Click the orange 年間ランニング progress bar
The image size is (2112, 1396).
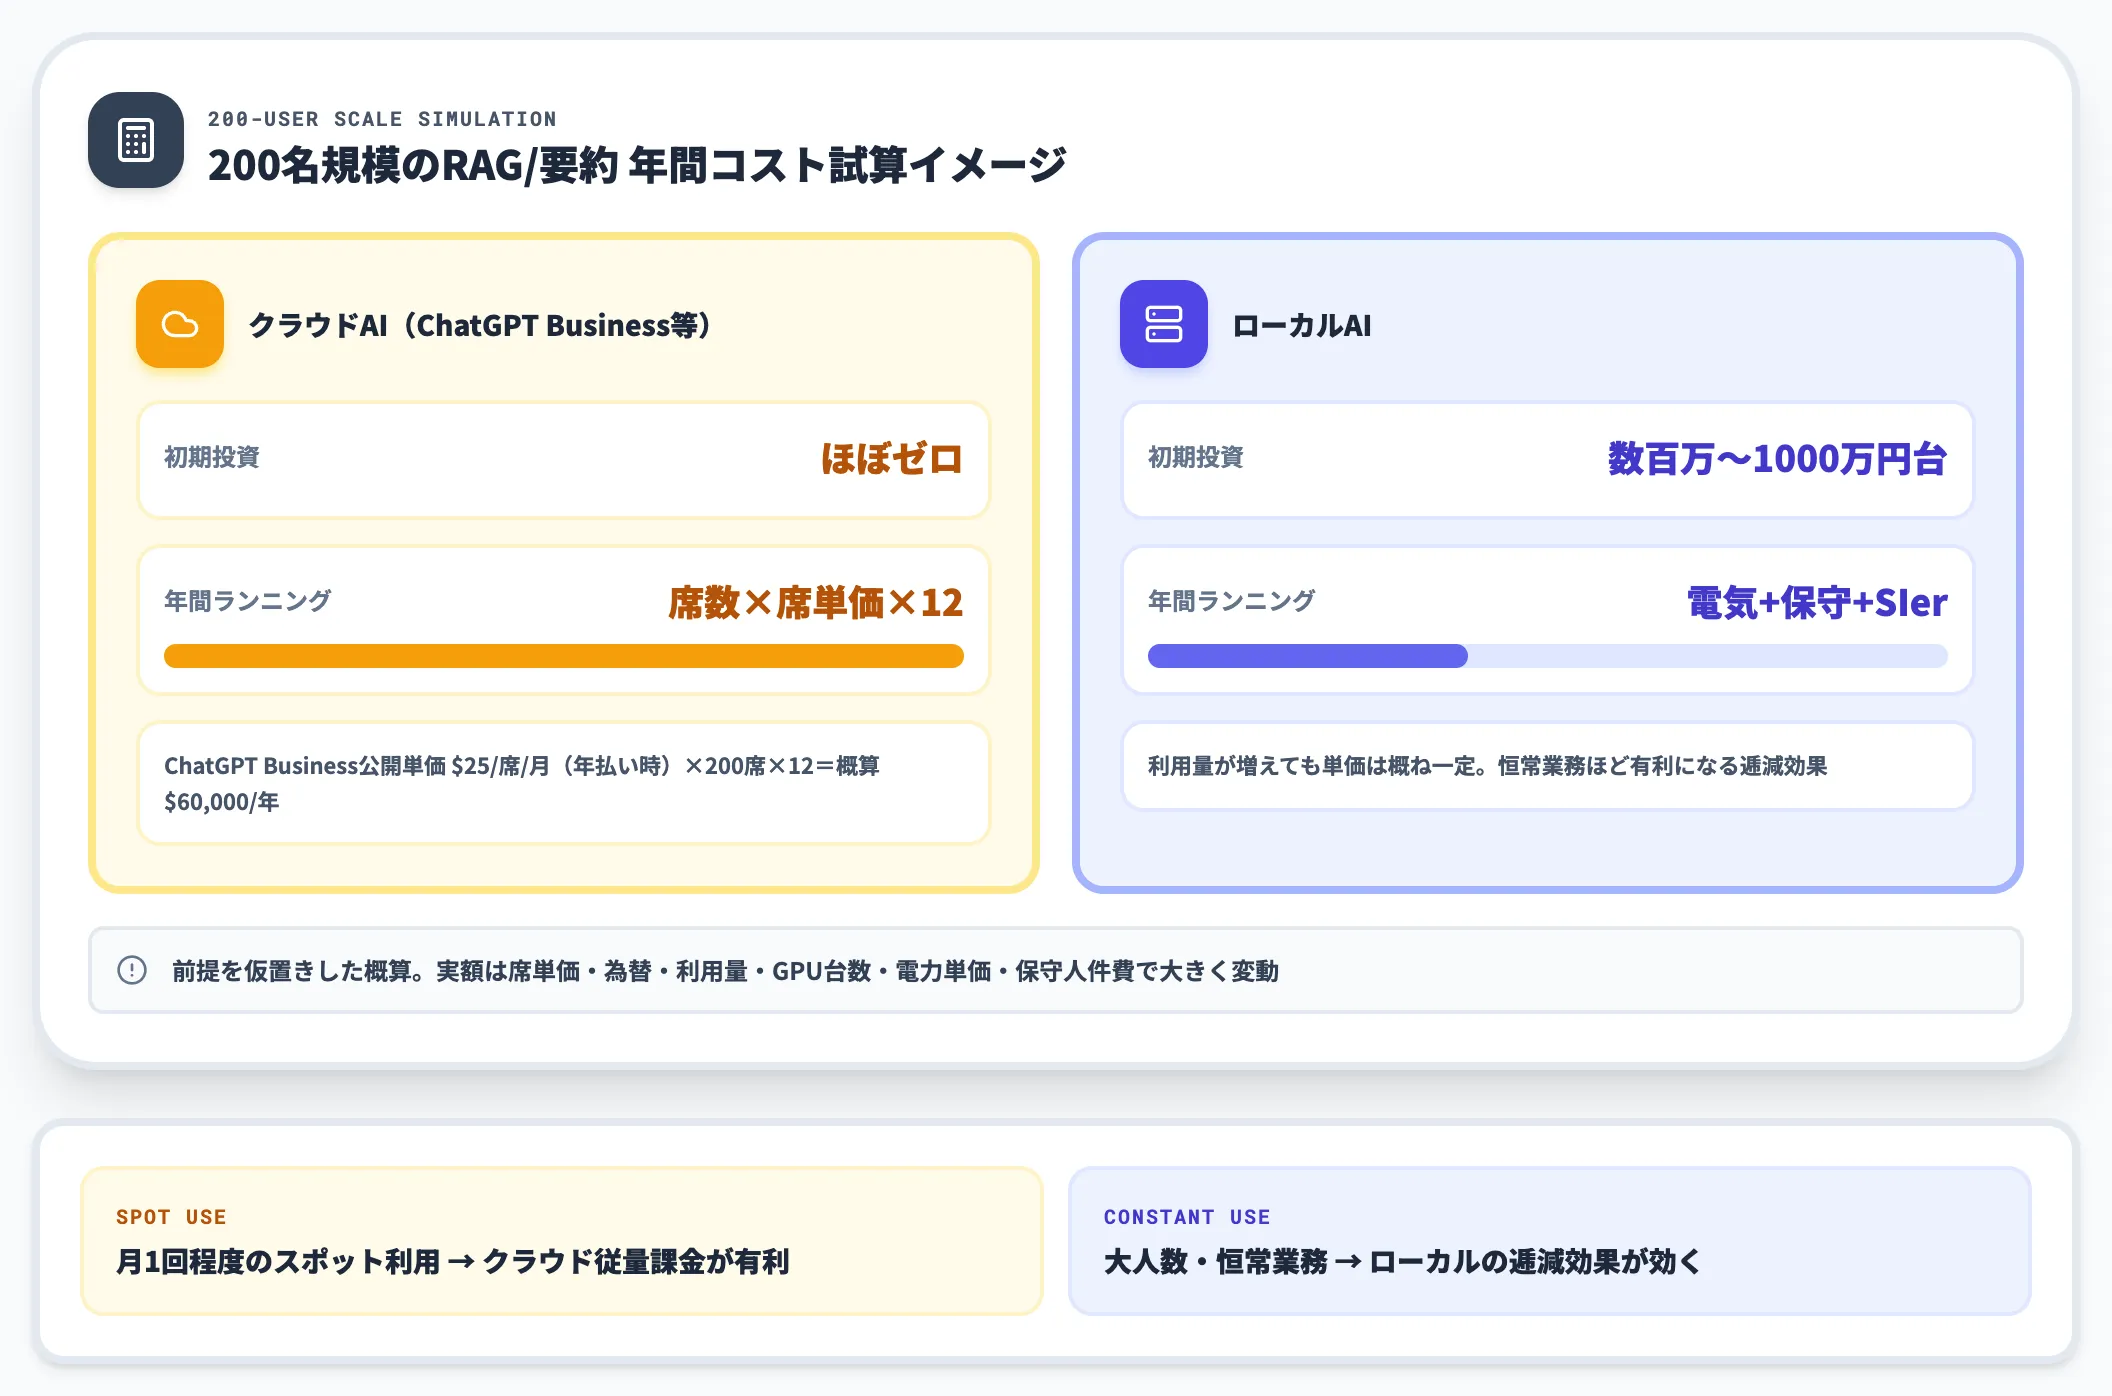tap(564, 656)
